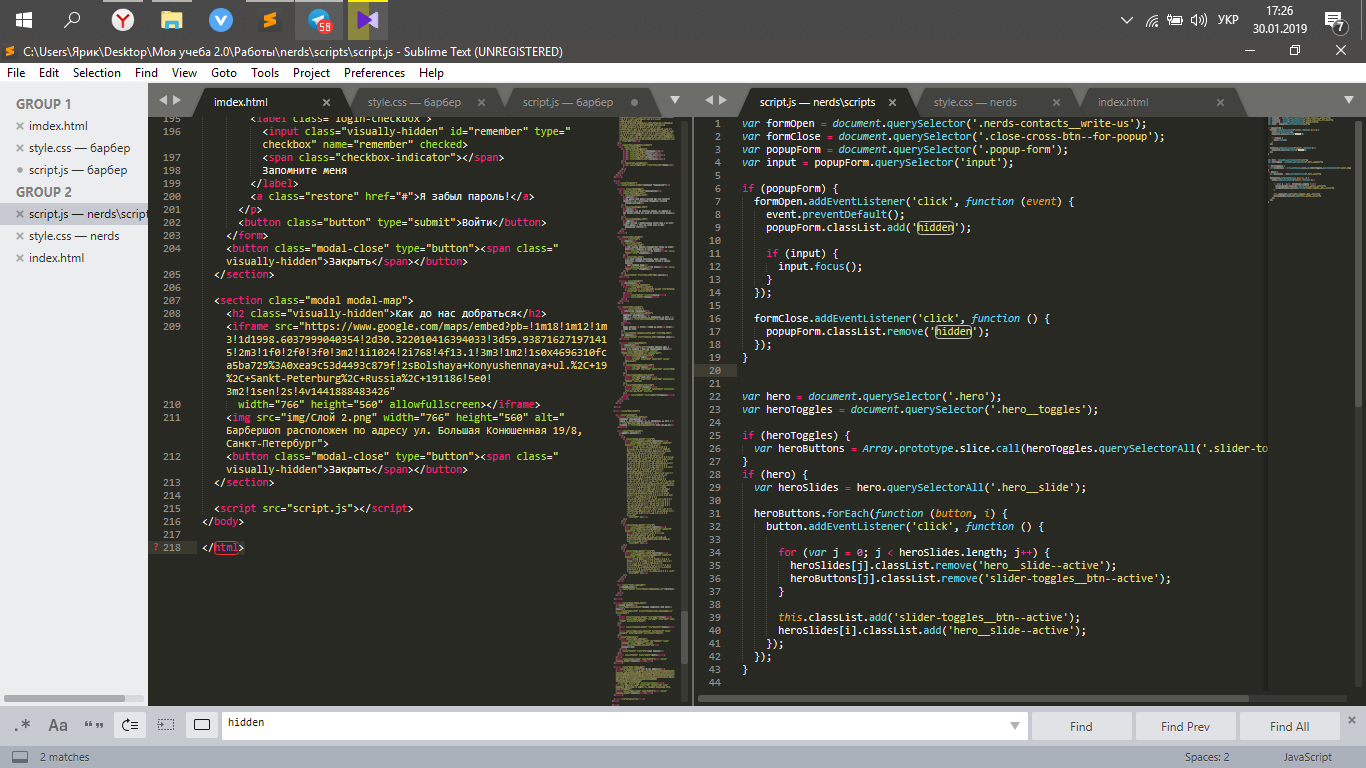Click the network icon in system tray
This screenshot has width=1366, height=768.
[x=1153, y=20]
